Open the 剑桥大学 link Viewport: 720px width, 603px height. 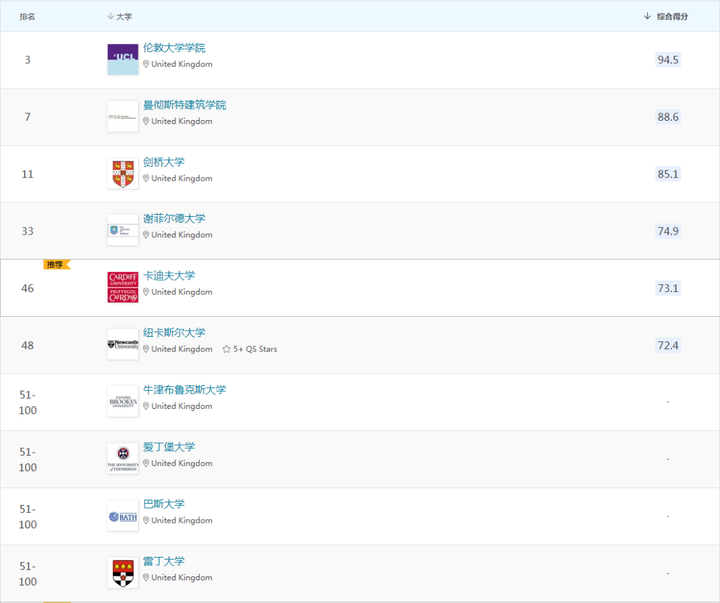163,162
